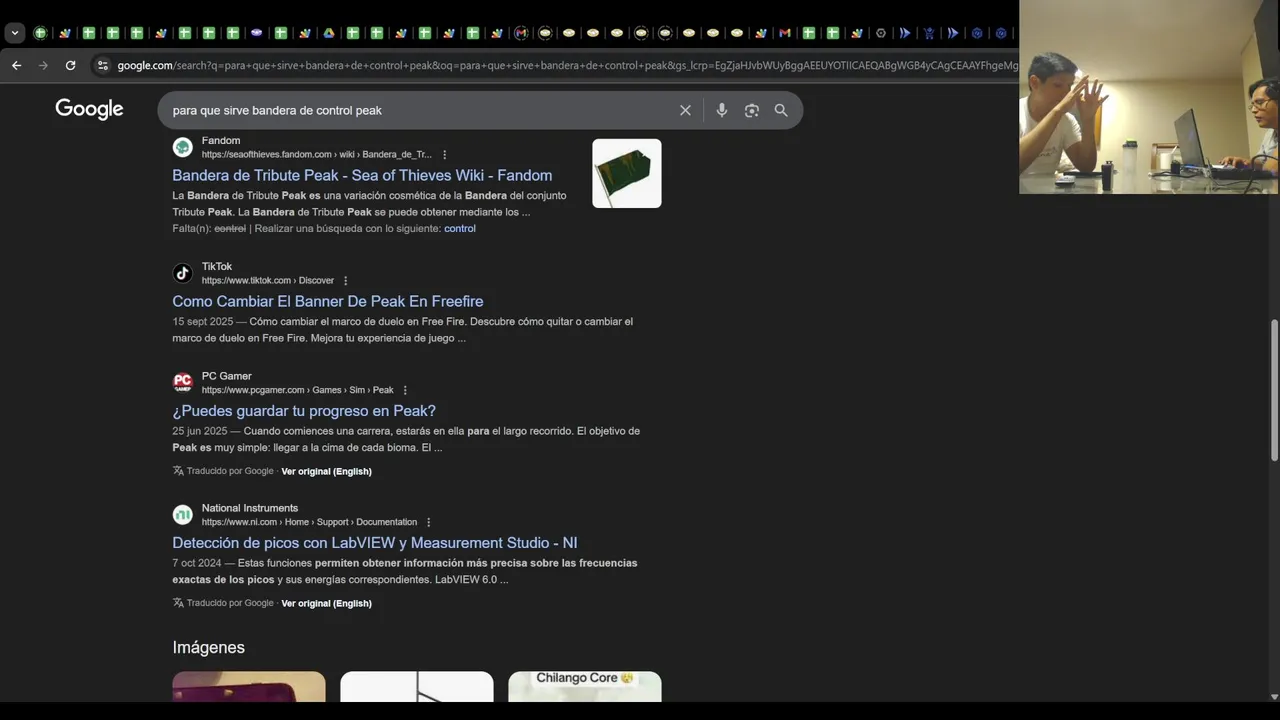Clear the search query with the X
The width and height of the screenshot is (1280, 720).
(685, 110)
